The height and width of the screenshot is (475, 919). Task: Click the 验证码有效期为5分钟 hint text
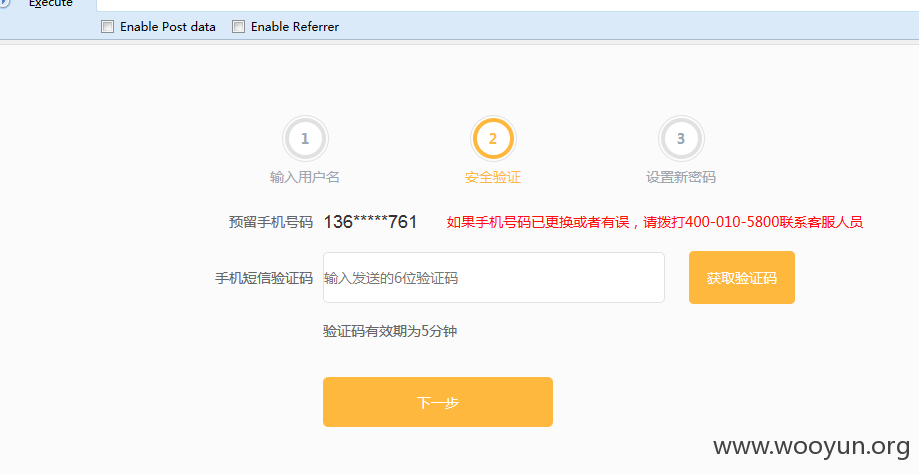(390, 331)
